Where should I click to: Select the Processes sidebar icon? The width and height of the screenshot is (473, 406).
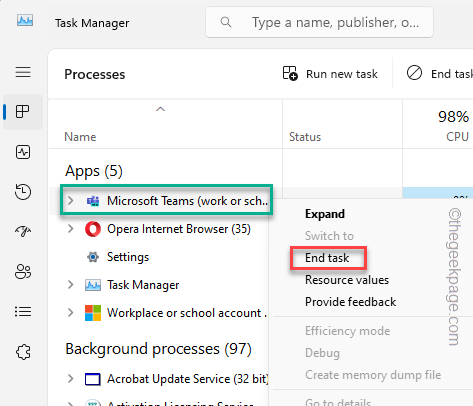[x=23, y=111]
